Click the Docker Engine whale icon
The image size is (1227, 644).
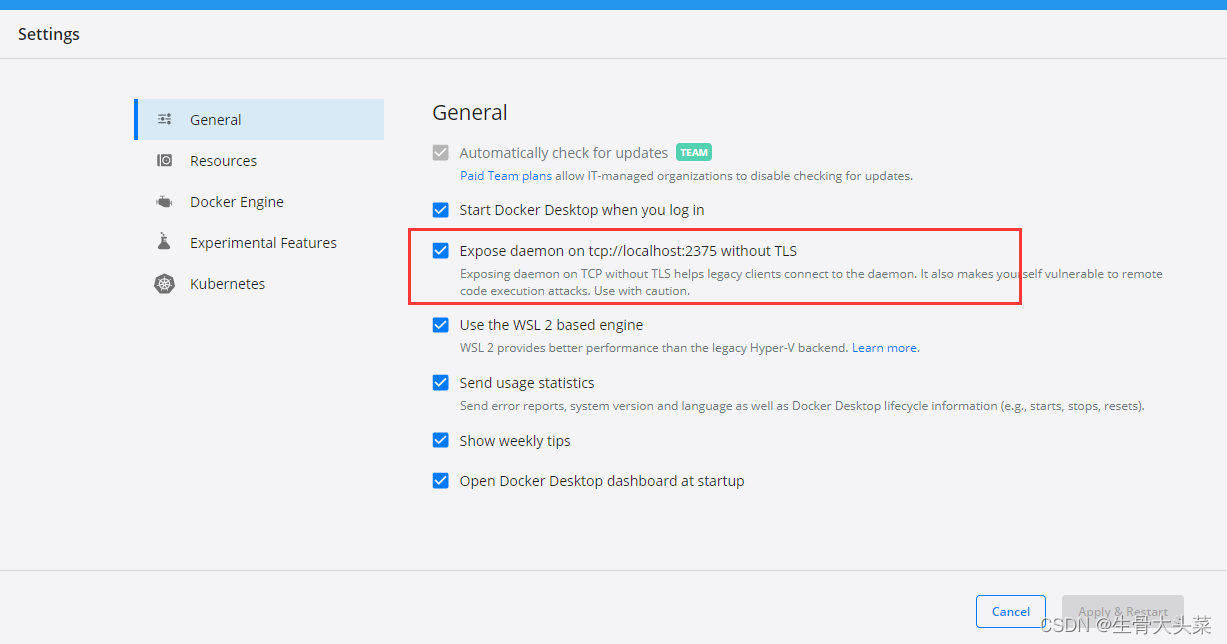click(x=165, y=202)
